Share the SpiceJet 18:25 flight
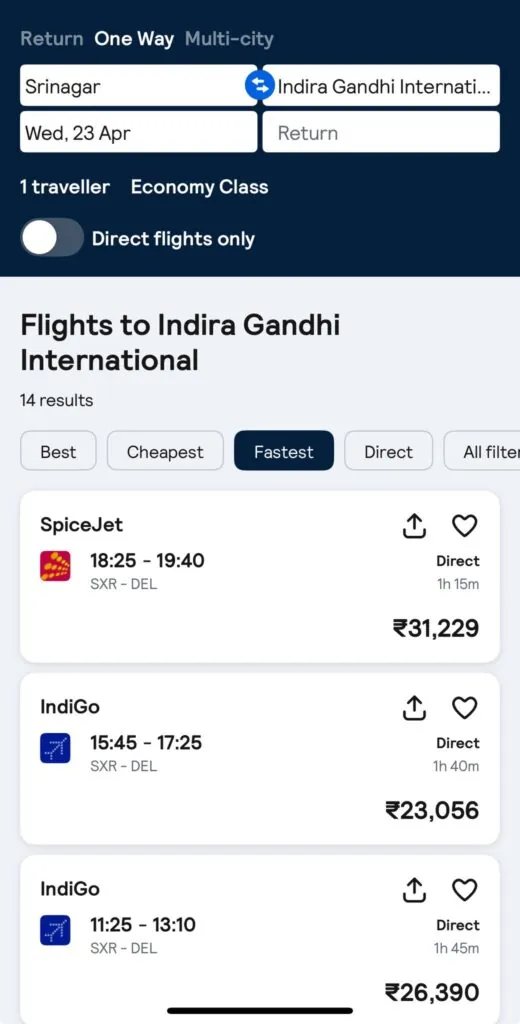 click(414, 526)
